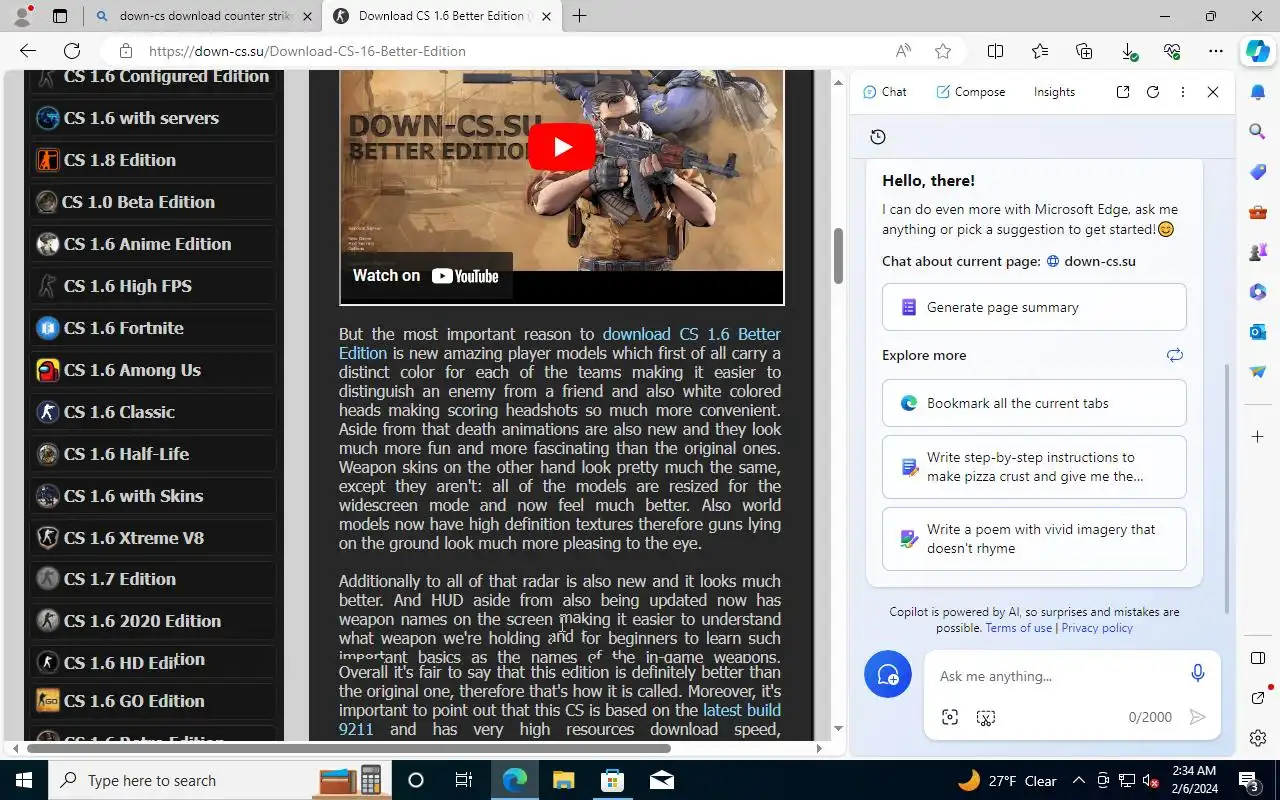Image resolution: width=1280 pixels, height=800 pixels.
Task: Open CS 1.6 Among Us menu item
Action: click(x=154, y=370)
